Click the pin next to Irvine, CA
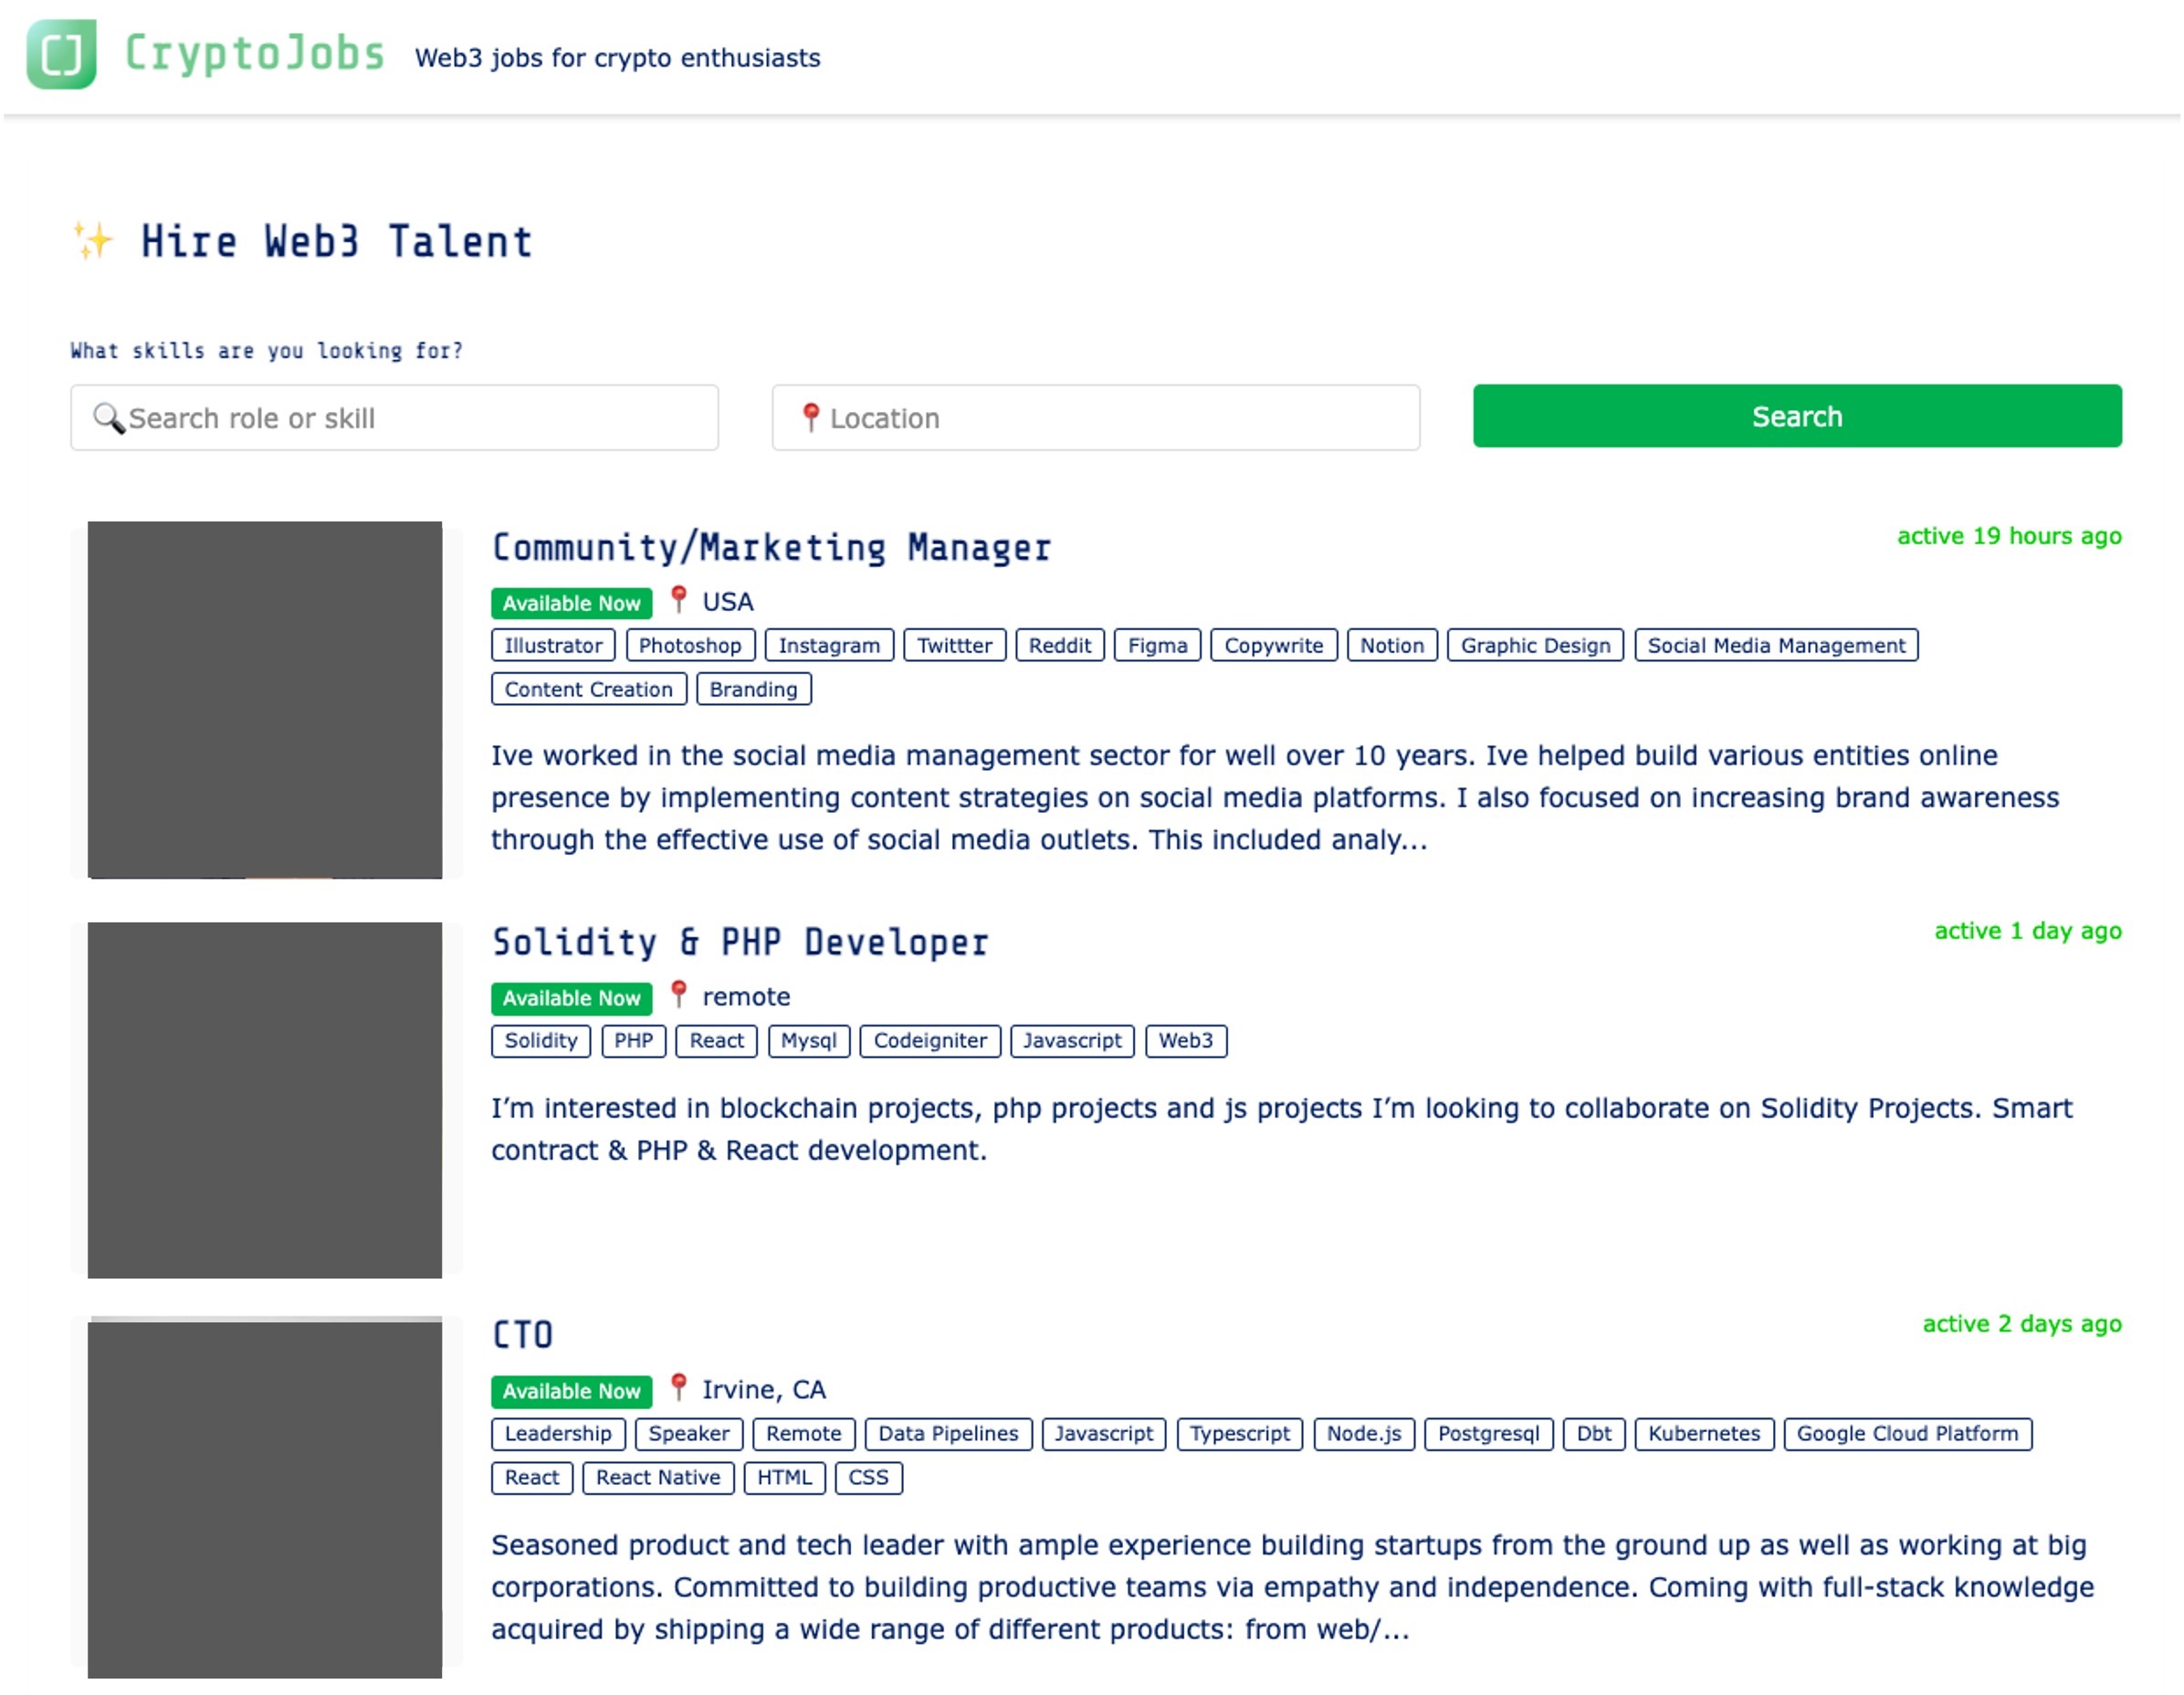Viewport: 2184px width, 1695px height. coord(679,1388)
